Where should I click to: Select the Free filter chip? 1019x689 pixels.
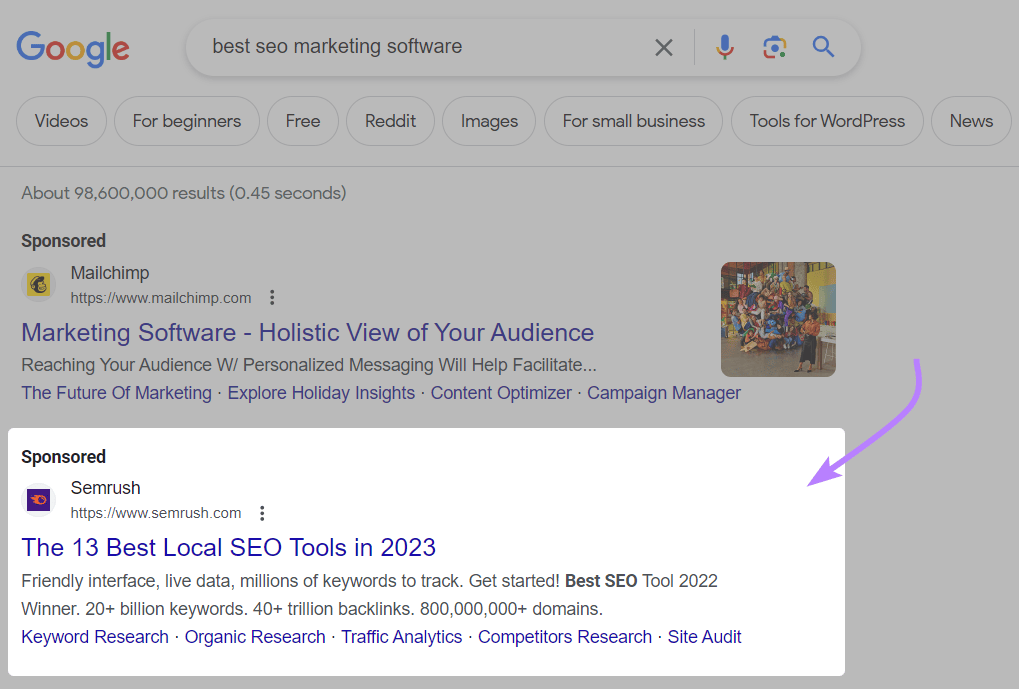click(302, 121)
